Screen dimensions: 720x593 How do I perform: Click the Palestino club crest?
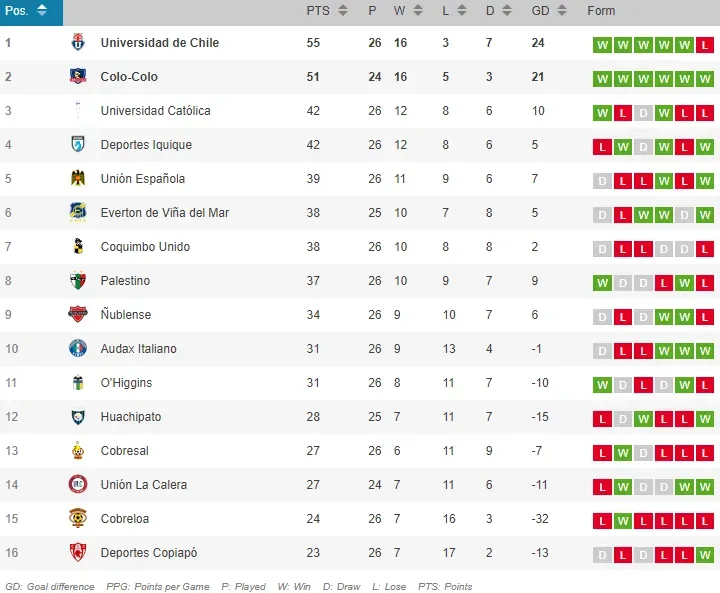click(x=78, y=281)
